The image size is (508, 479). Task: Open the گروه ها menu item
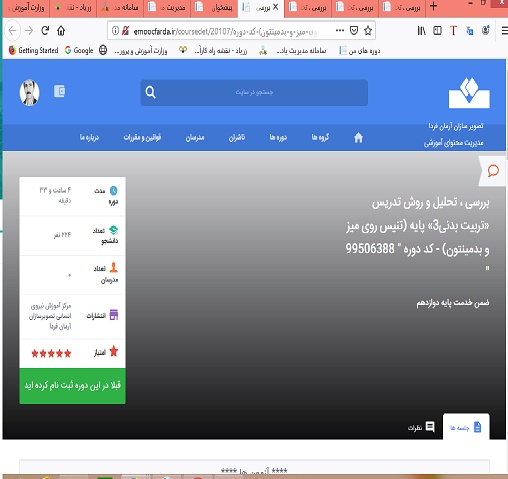click(320, 137)
